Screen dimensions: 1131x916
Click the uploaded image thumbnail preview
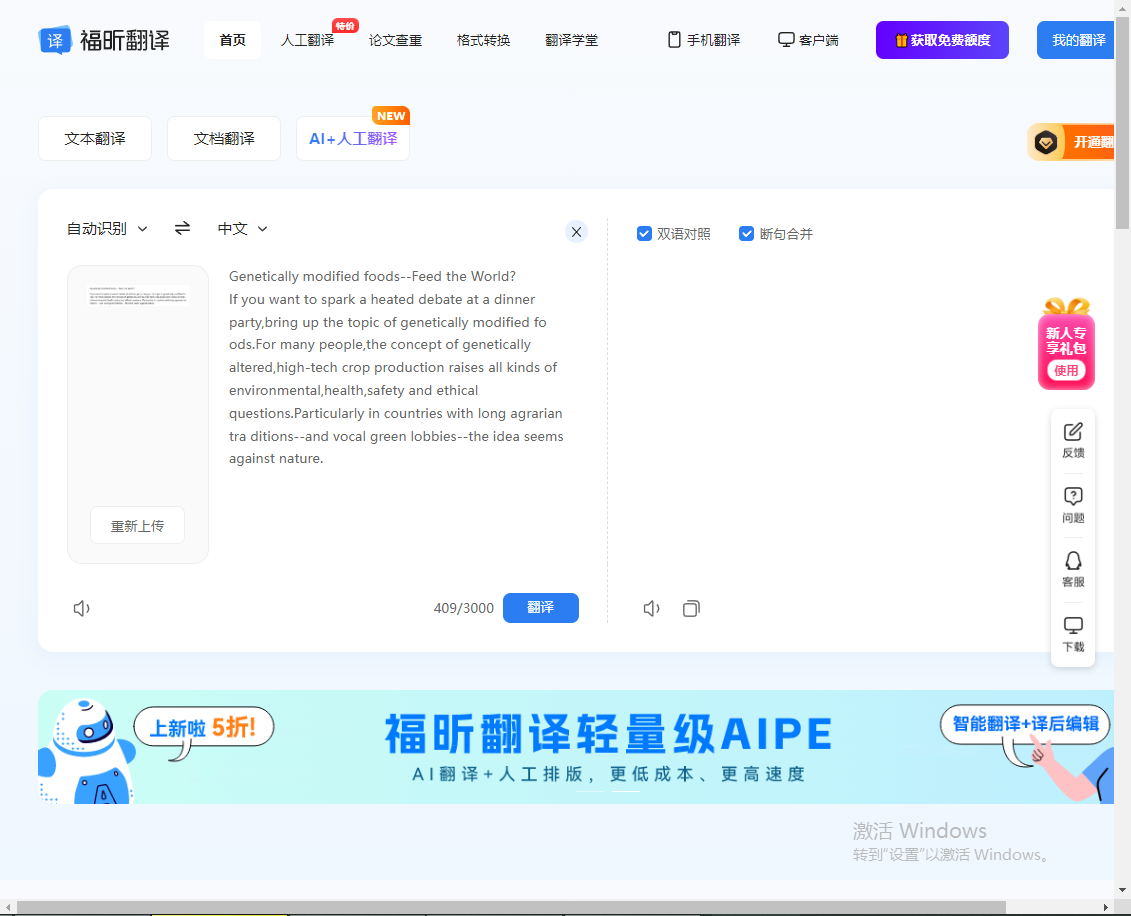tap(138, 296)
